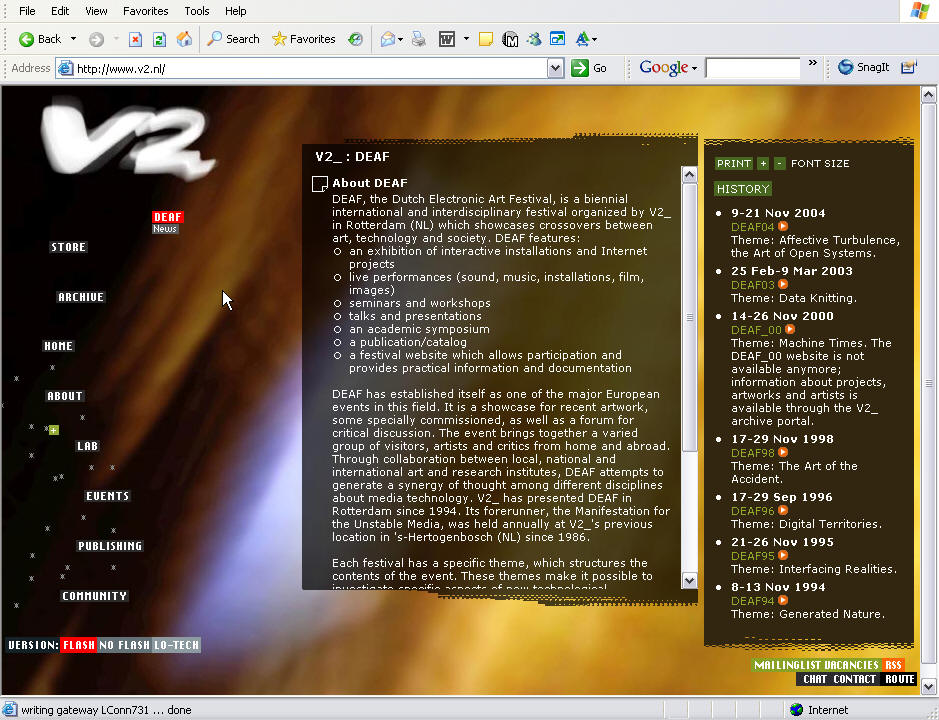This screenshot has height=720, width=939.
Task: Open the Favorites star button
Action: coord(304,39)
